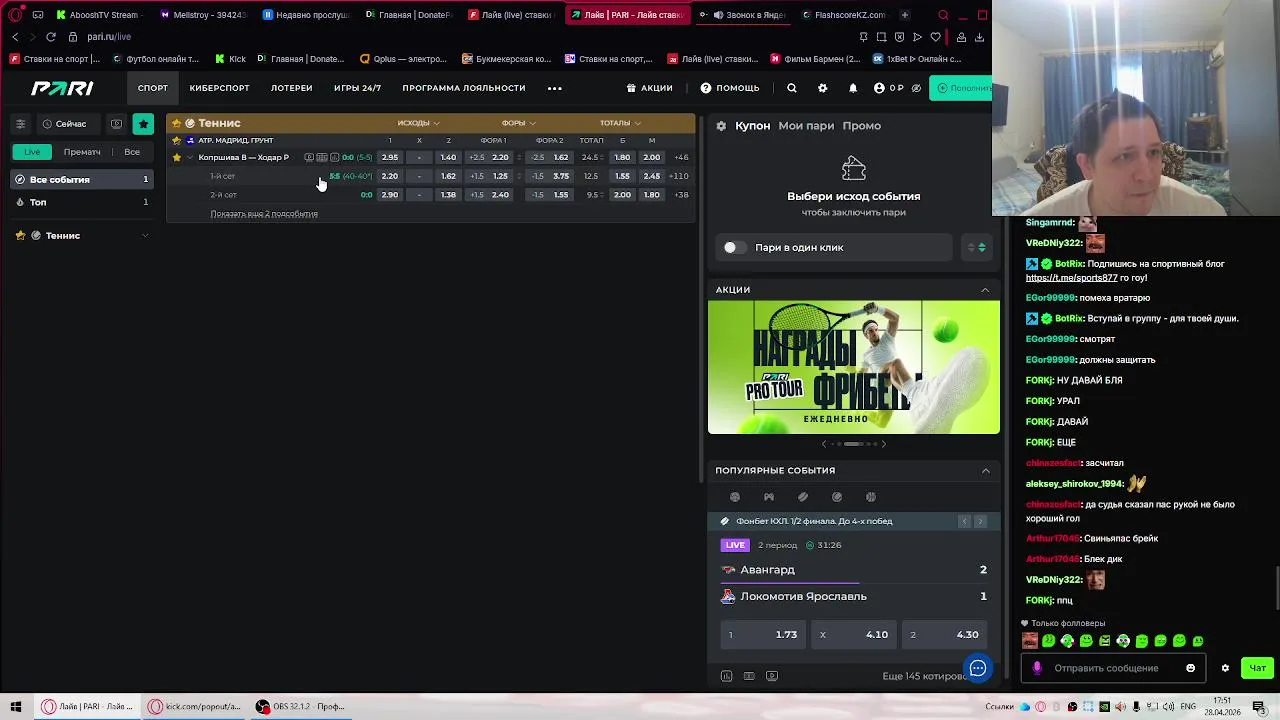Toggle Пари в один клик switch
Image resolution: width=1280 pixels, height=720 pixels.
point(734,247)
